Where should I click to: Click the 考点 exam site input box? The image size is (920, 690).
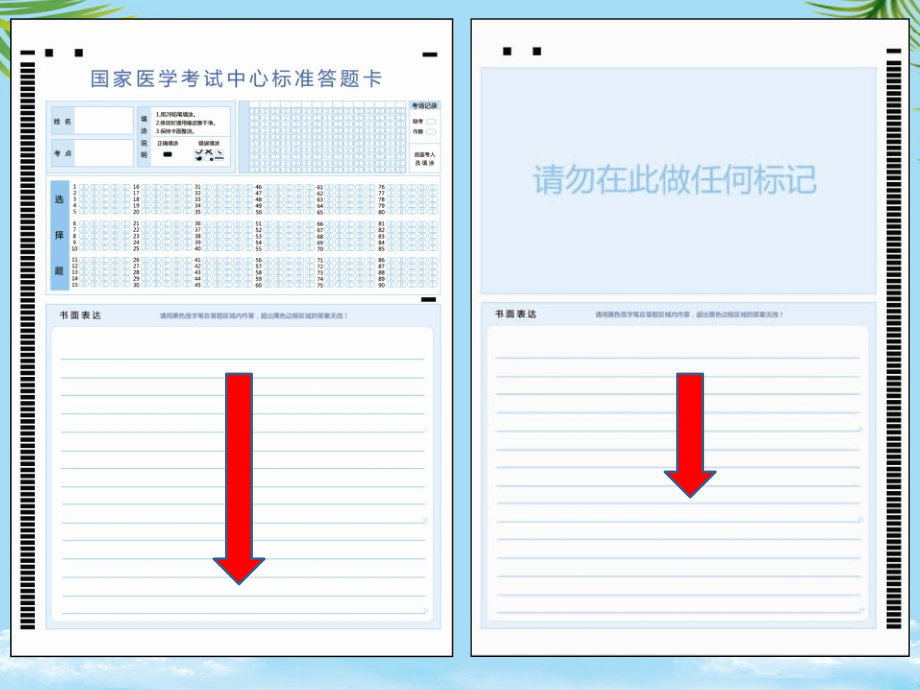point(104,153)
